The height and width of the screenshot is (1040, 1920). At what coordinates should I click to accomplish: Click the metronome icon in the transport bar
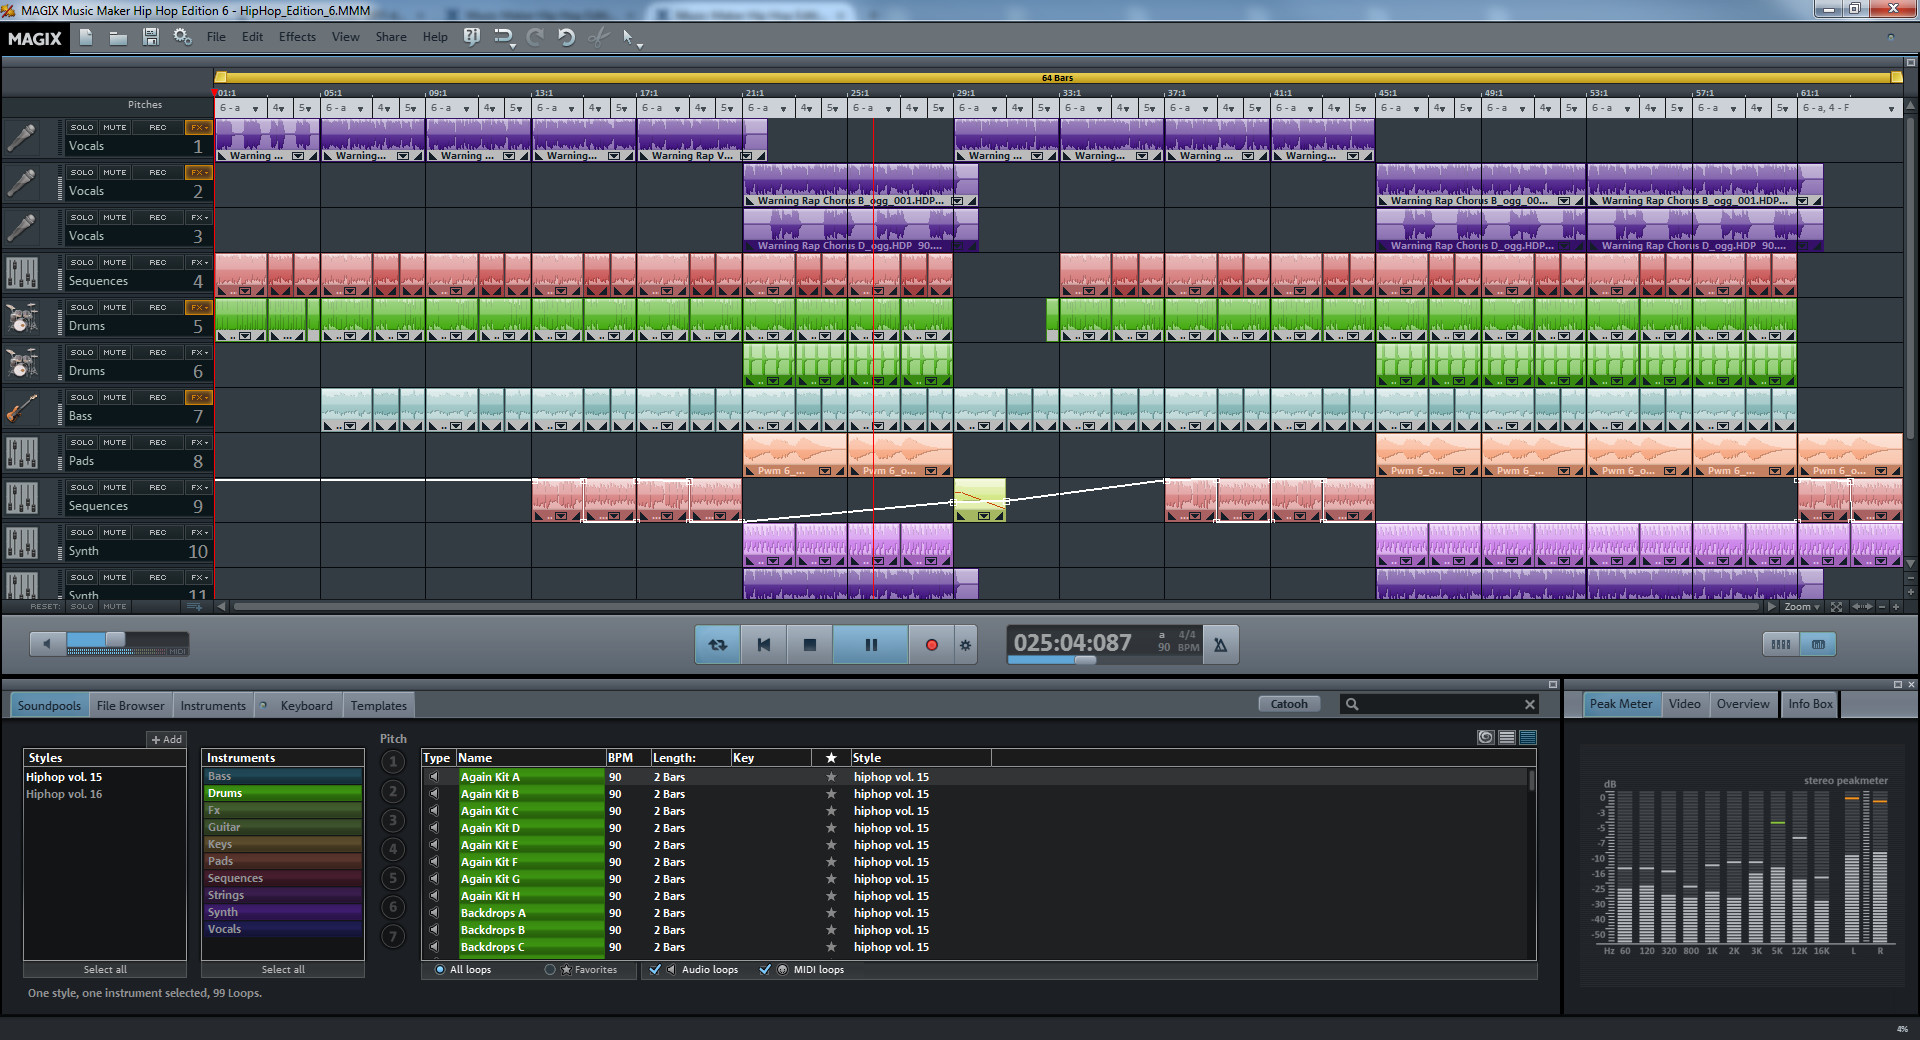1220,644
